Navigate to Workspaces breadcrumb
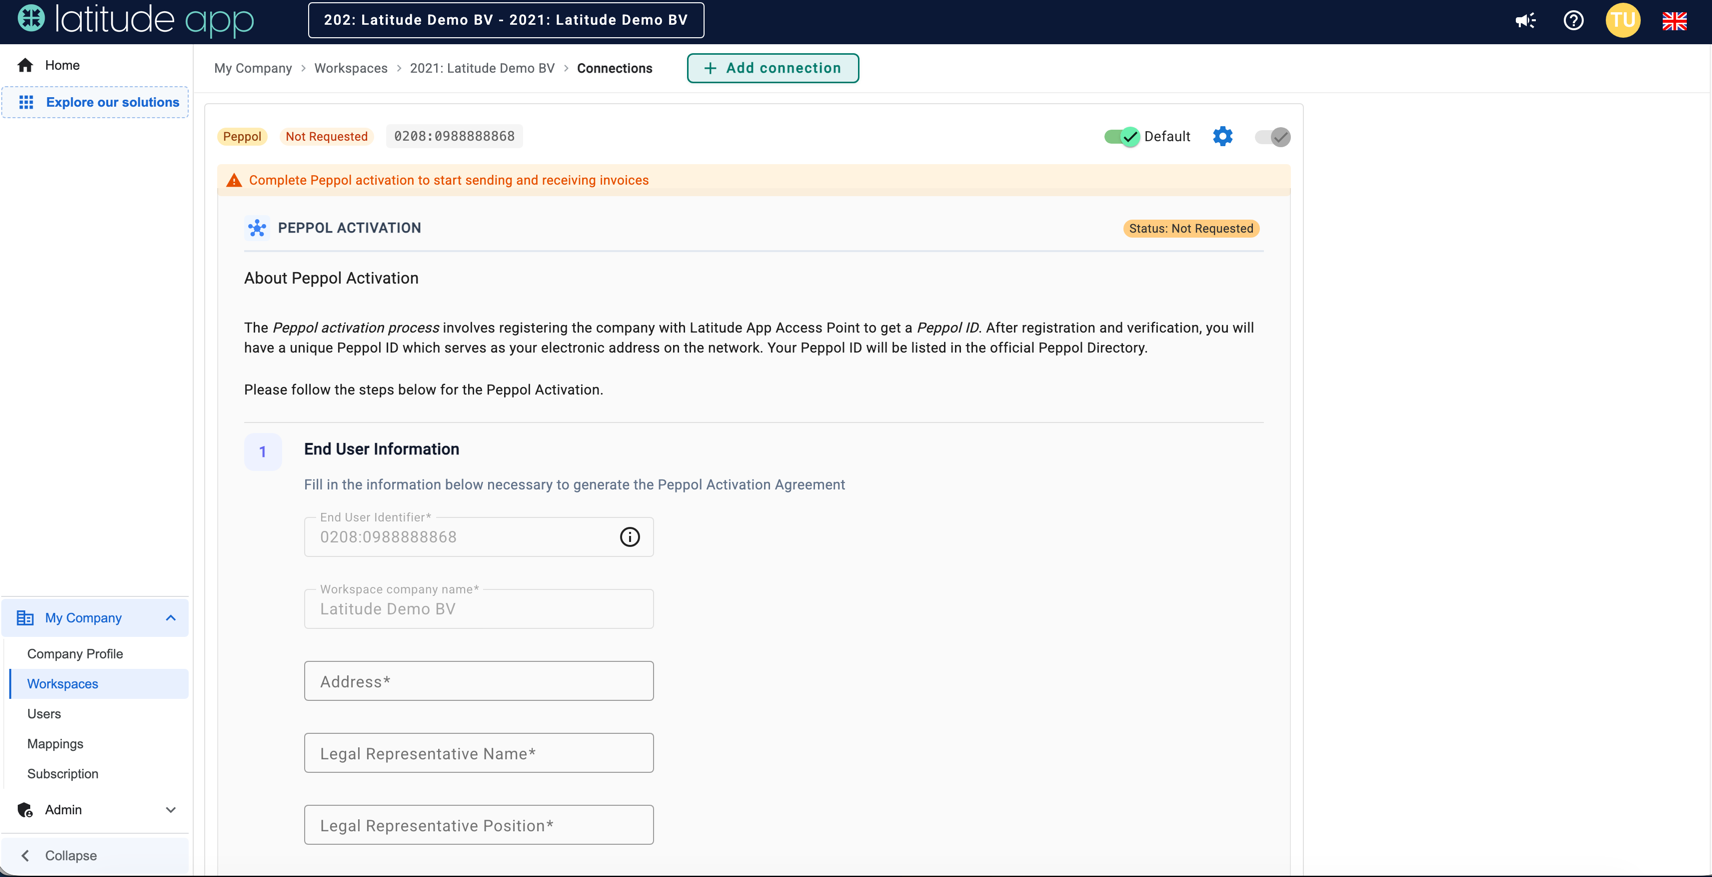The width and height of the screenshot is (1712, 877). (351, 68)
